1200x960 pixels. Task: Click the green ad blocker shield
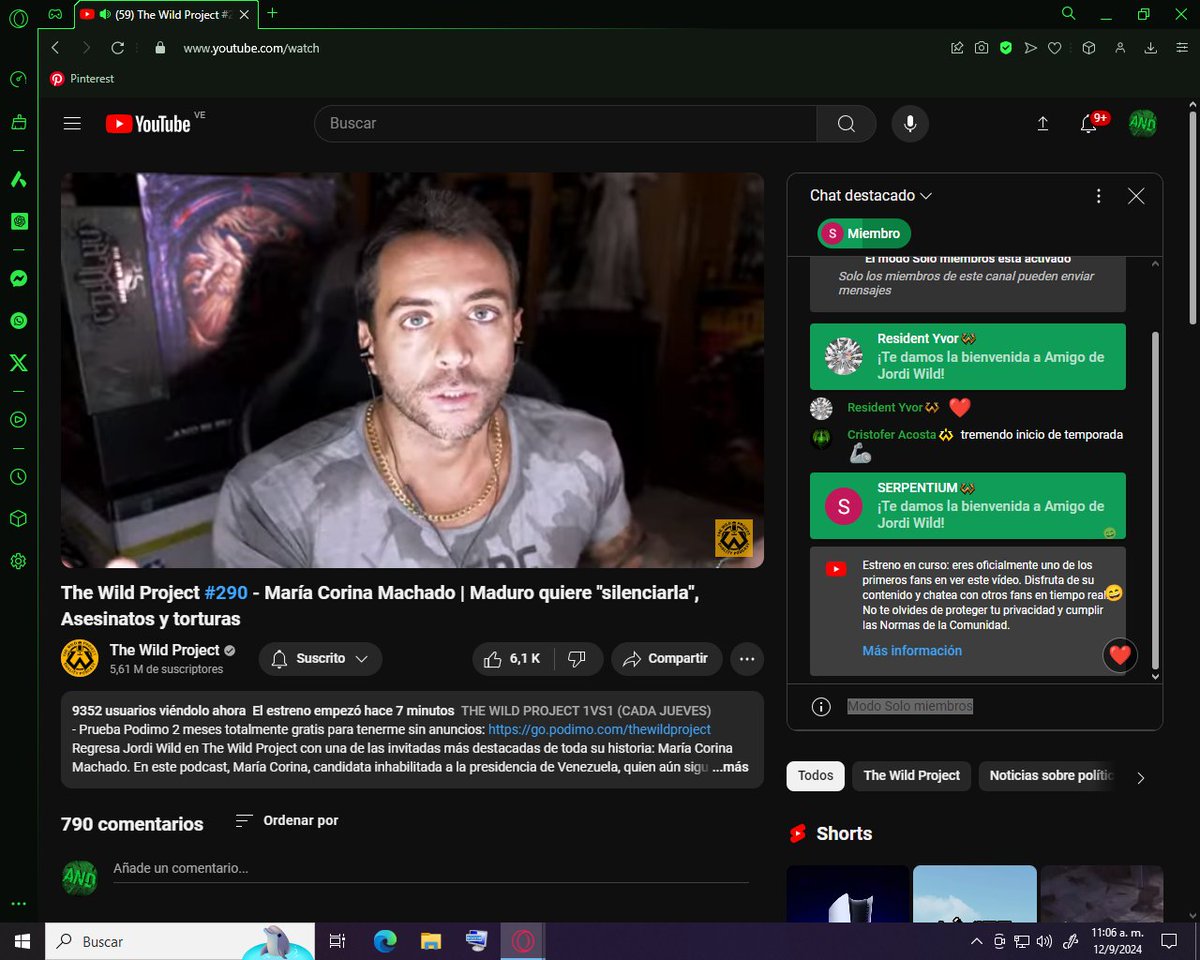point(1006,48)
